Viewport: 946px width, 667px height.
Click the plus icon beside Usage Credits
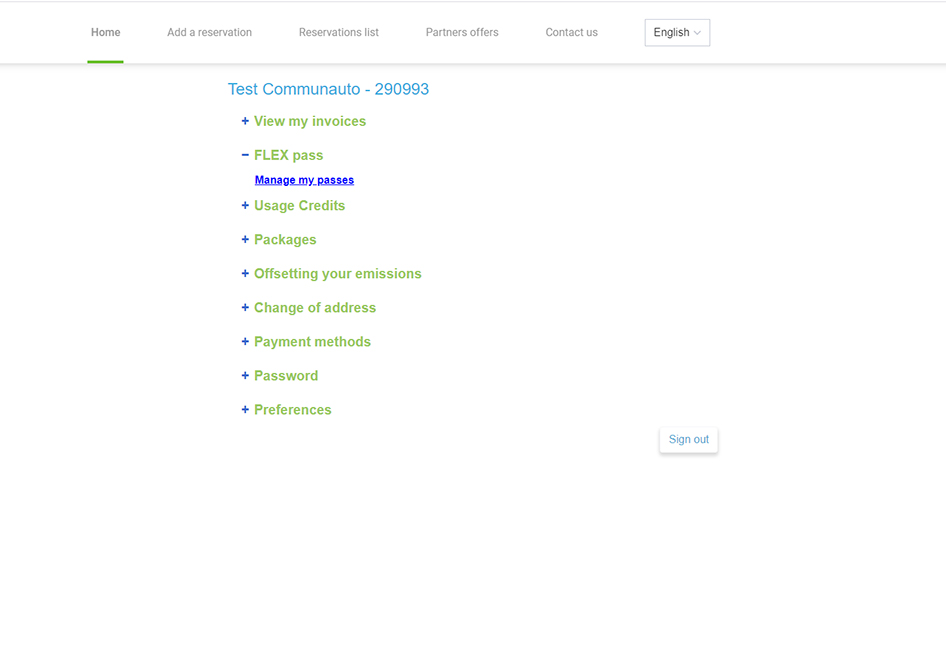[x=245, y=206]
